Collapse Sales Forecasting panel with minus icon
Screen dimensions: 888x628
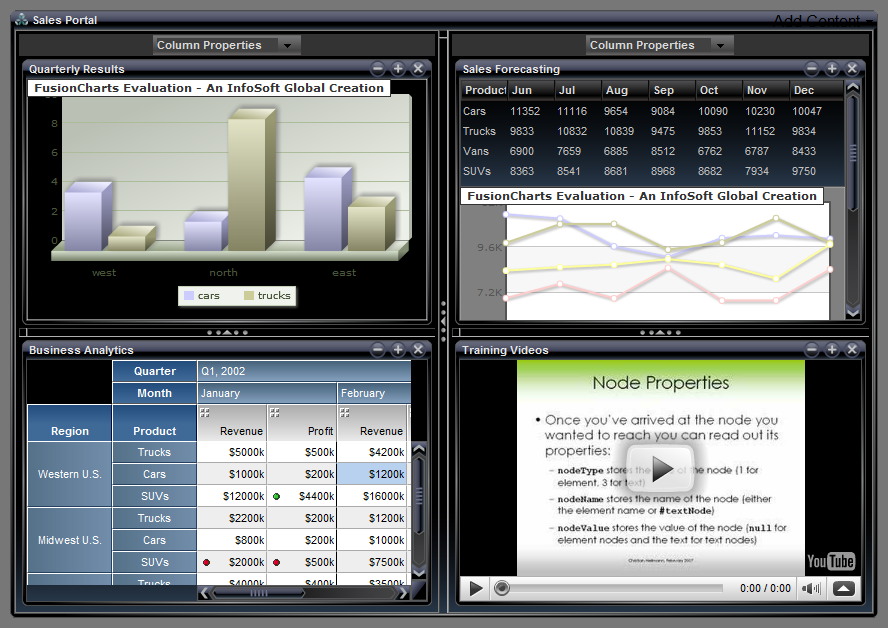[x=812, y=69]
